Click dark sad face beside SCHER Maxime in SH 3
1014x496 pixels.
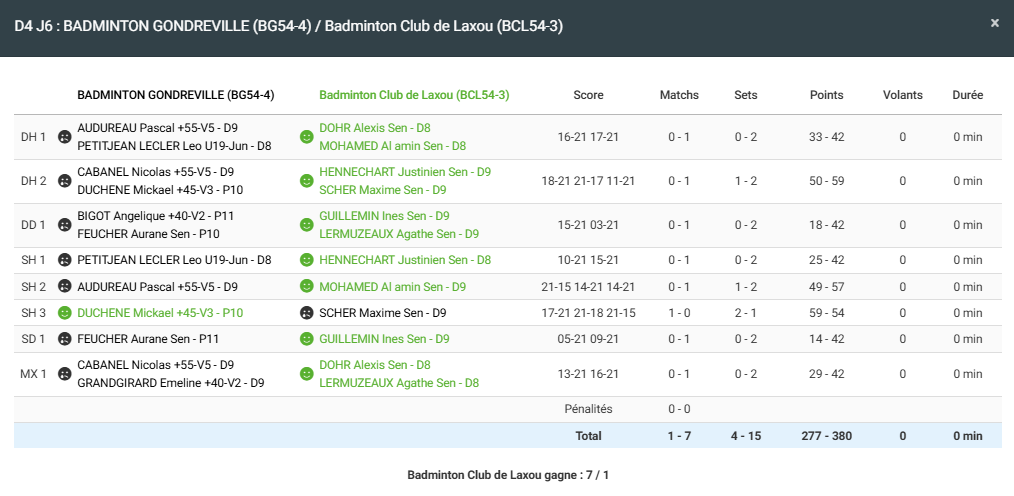pyautogui.click(x=307, y=313)
